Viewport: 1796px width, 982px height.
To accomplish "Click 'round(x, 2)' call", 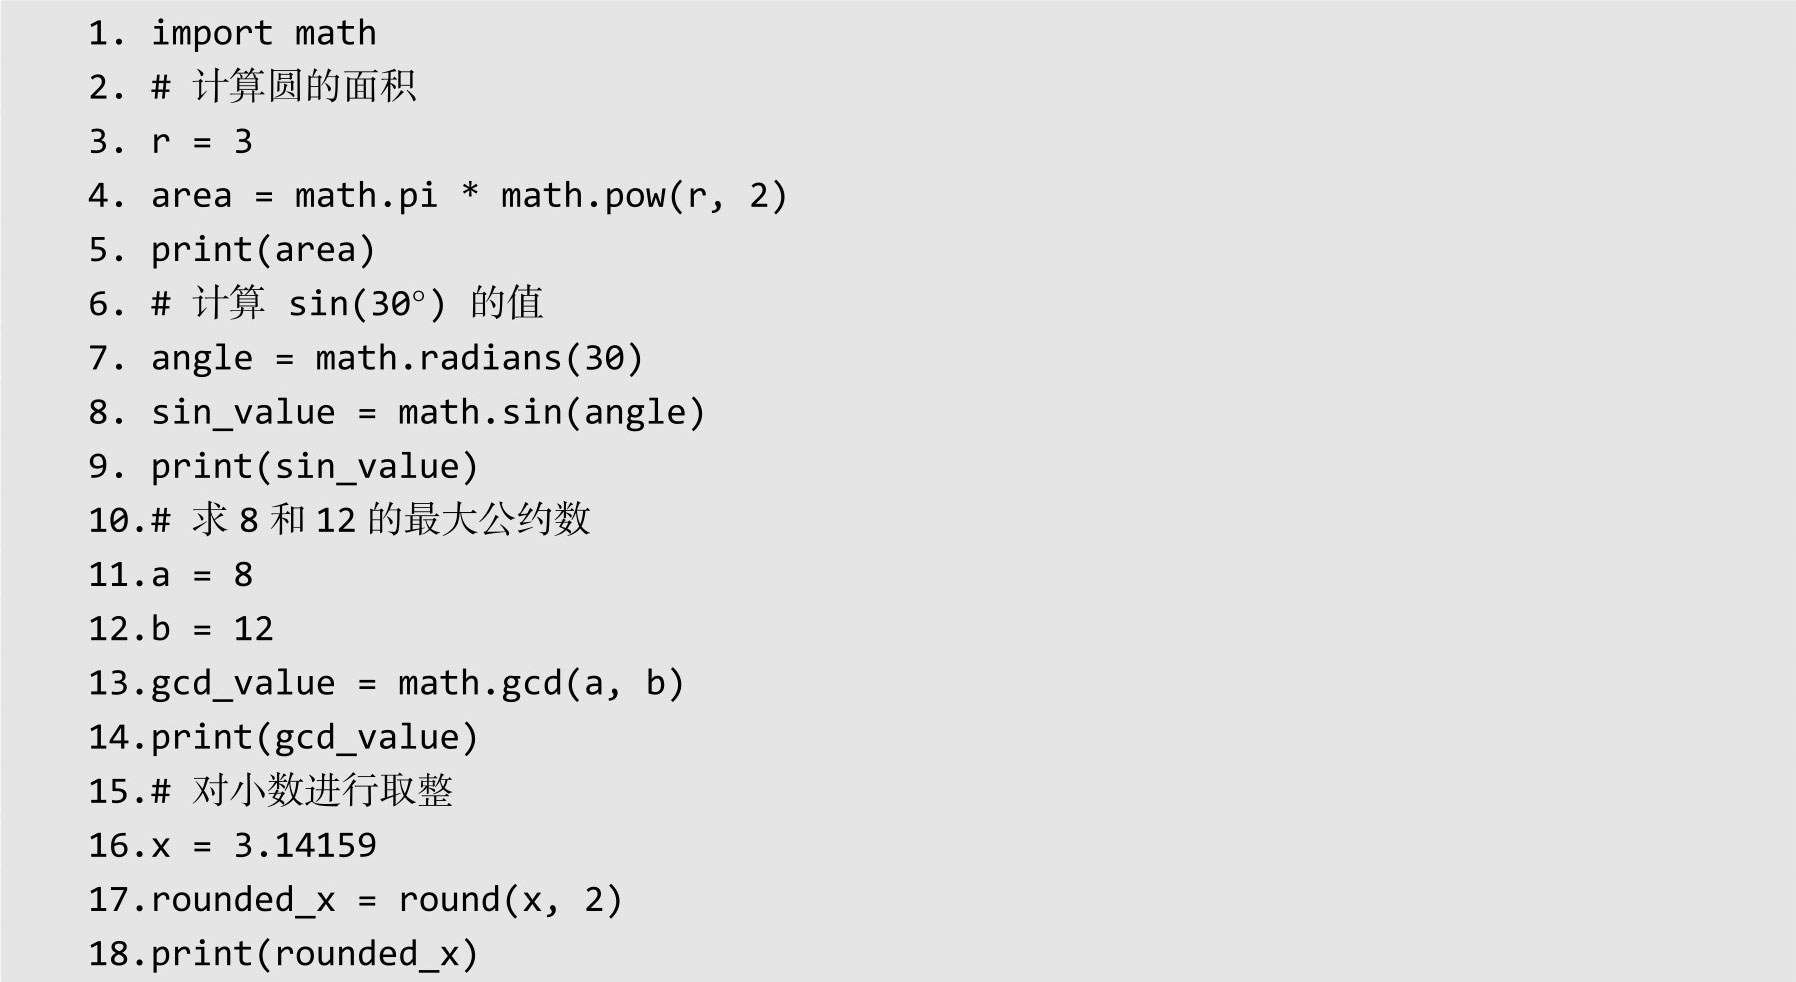I will [510, 900].
